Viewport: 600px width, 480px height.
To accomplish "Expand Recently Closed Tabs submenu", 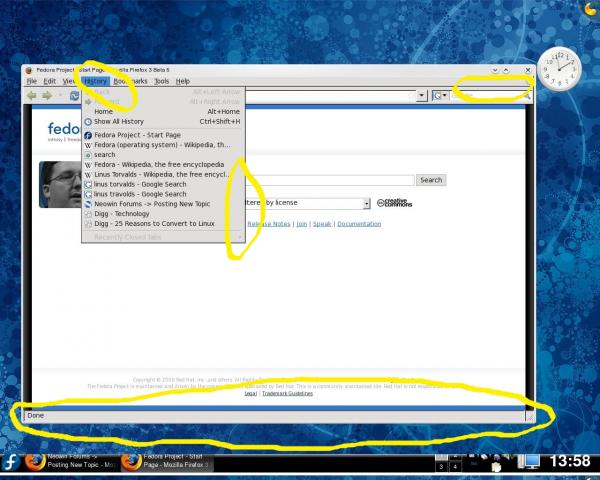I will point(163,237).
